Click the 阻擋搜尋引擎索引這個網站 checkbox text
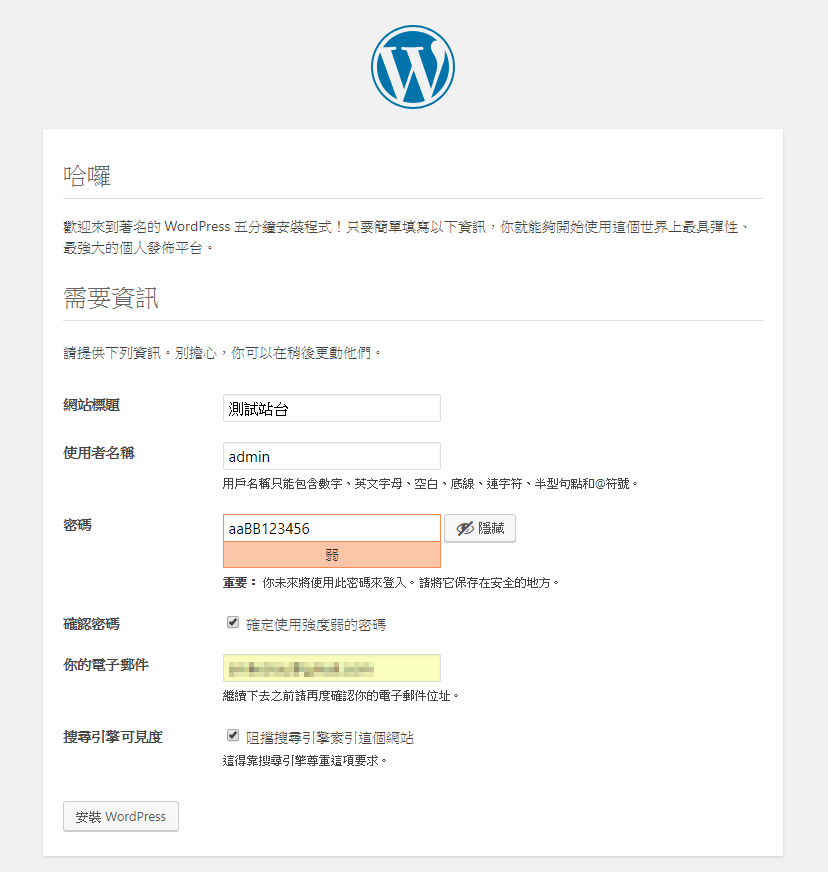 [330, 738]
